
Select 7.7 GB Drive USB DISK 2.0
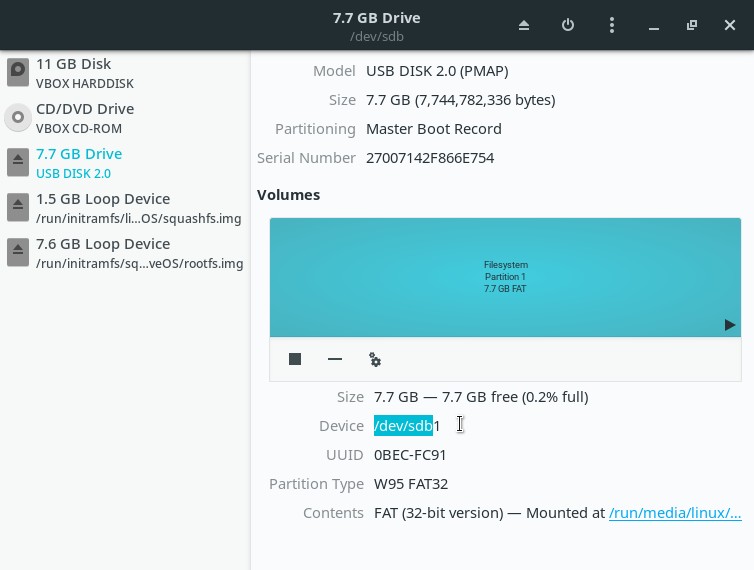click(125, 163)
